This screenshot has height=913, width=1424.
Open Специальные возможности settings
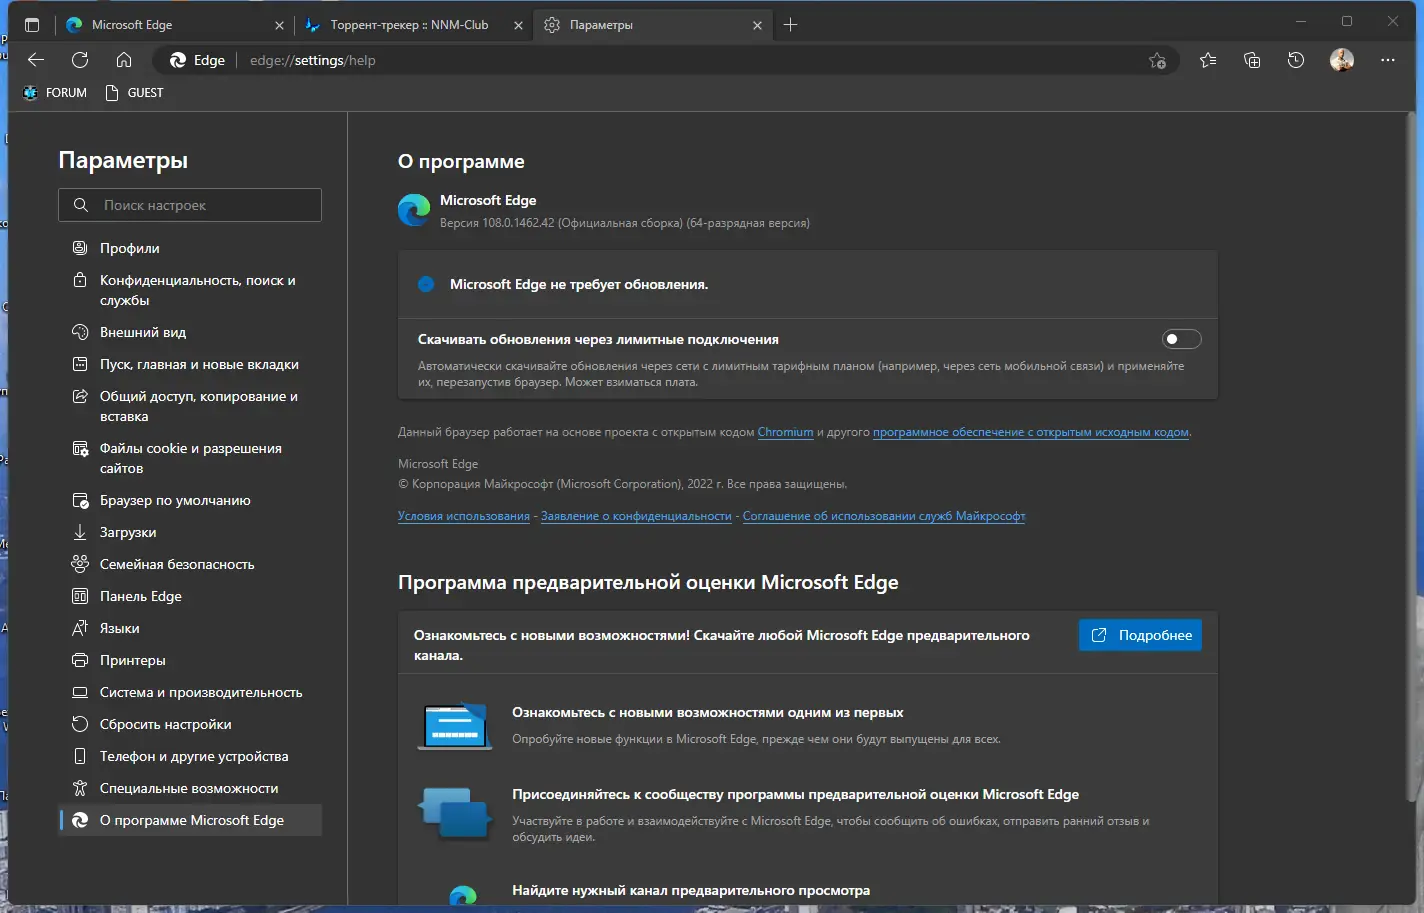point(190,788)
